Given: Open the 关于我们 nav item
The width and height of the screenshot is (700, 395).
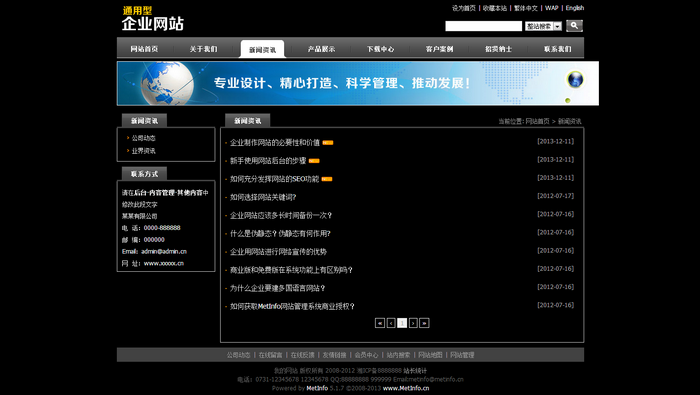Looking at the screenshot, I should [203, 49].
